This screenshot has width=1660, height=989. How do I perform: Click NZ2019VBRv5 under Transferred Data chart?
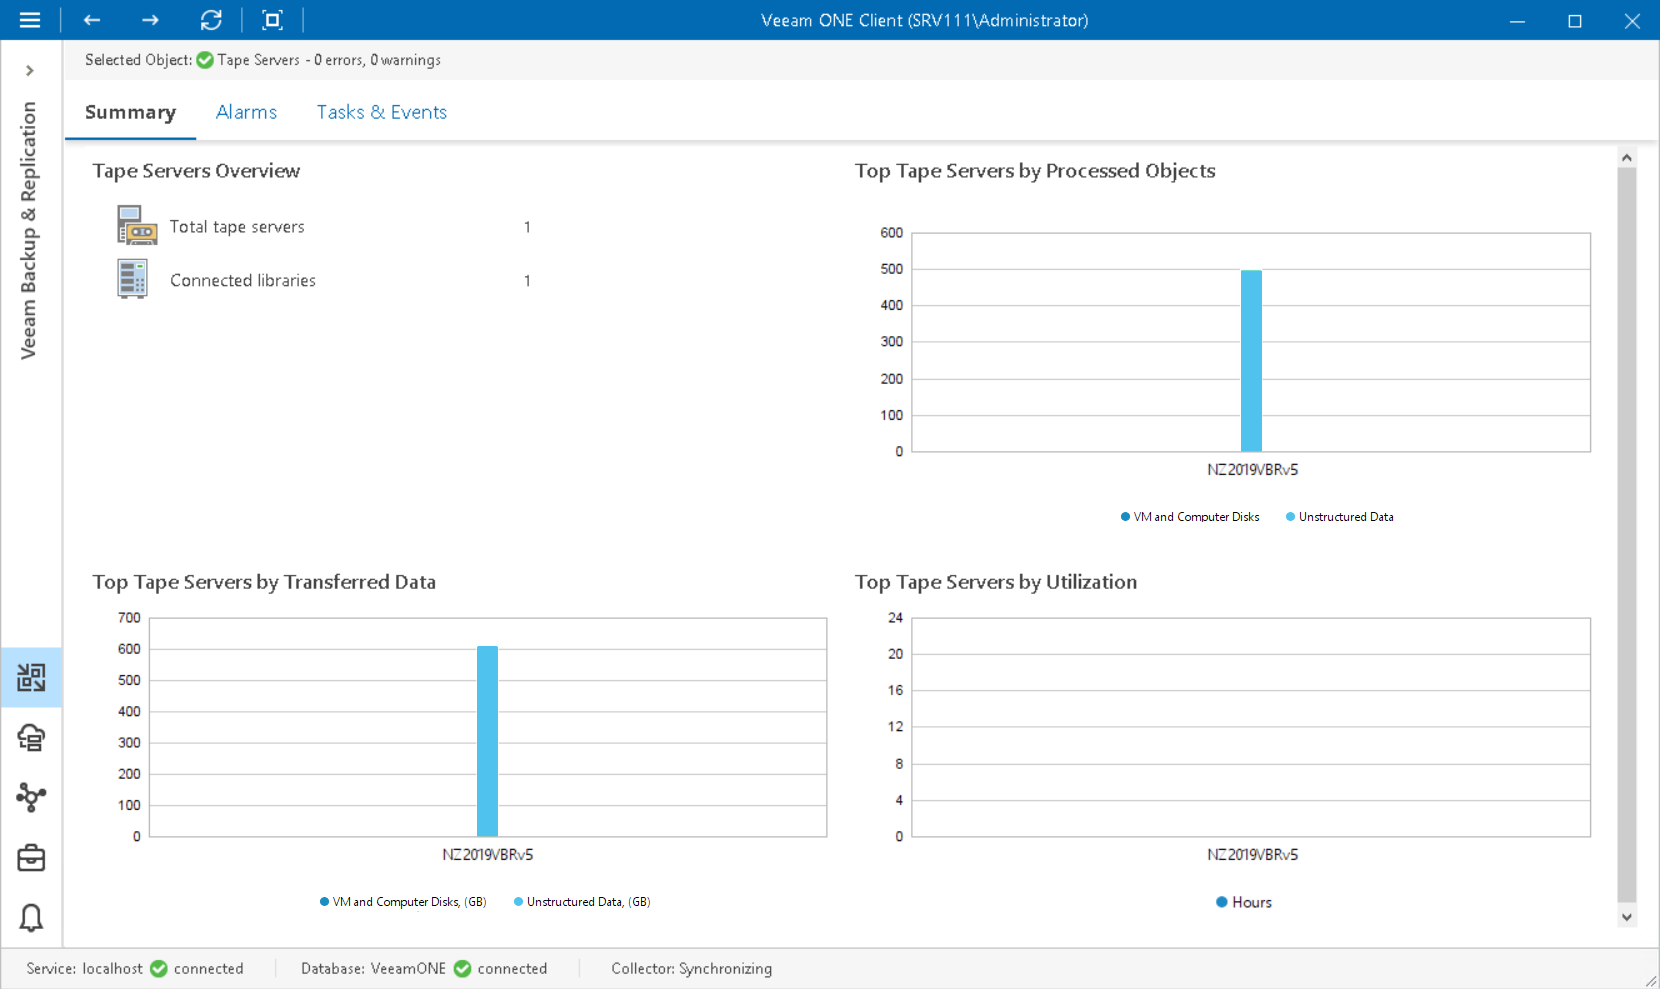click(x=488, y=855)
